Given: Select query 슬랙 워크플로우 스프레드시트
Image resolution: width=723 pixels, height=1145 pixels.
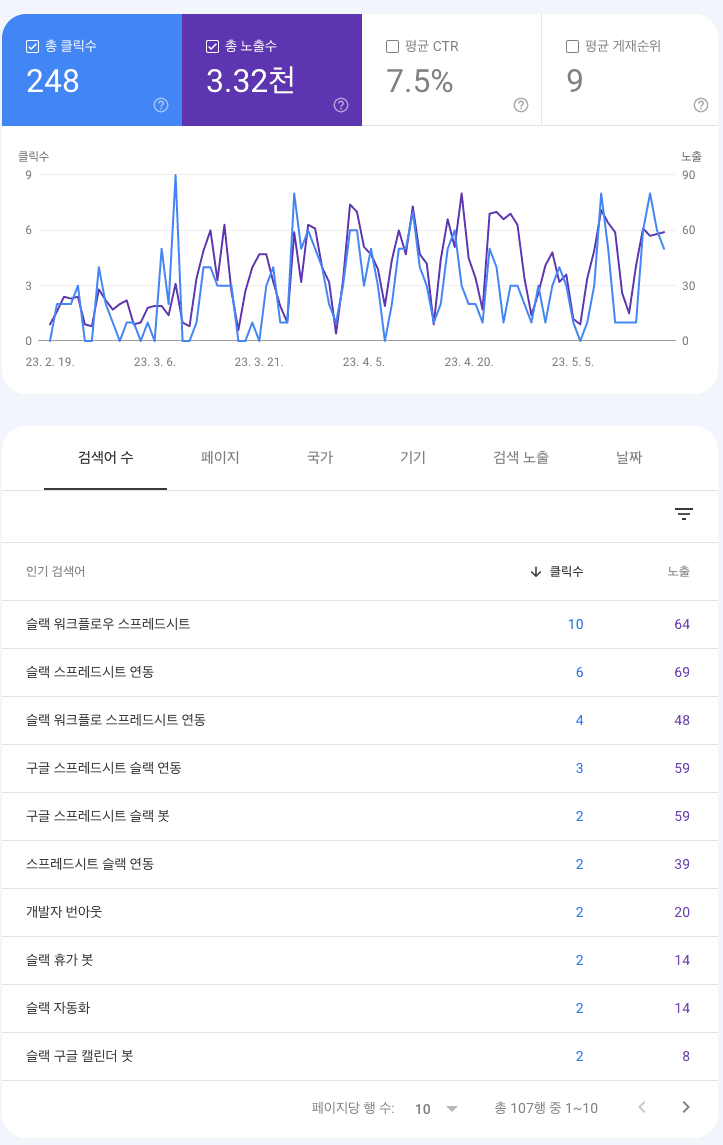Looking at the screenshot, I should (x=108, y=624).
